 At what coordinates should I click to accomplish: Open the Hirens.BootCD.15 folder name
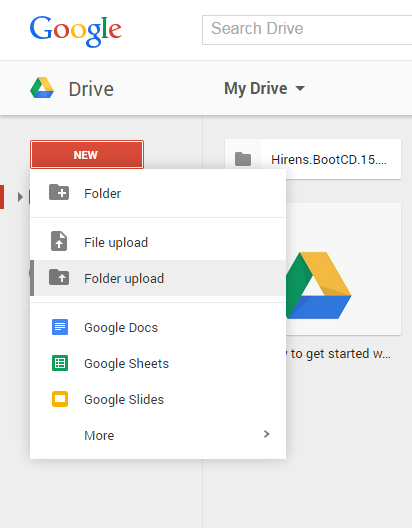pyautogui.click(x=329, y=160)
